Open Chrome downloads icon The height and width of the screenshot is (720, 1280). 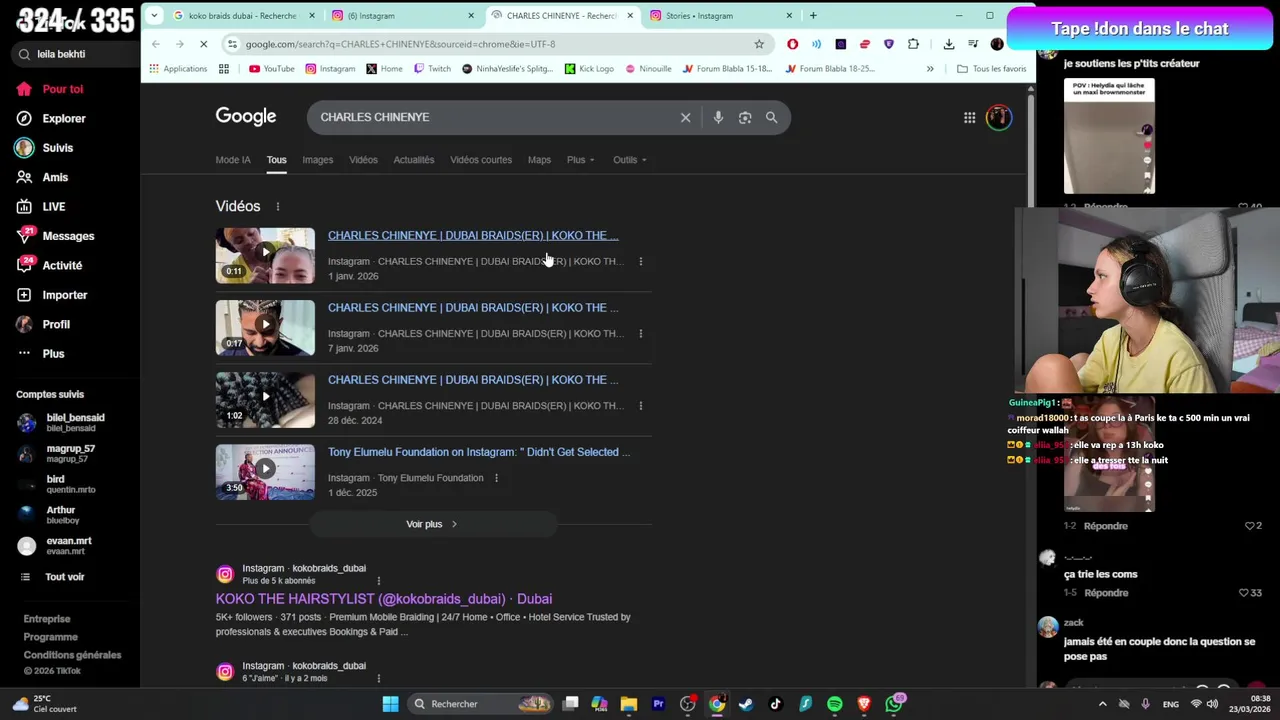pos(949,44)
